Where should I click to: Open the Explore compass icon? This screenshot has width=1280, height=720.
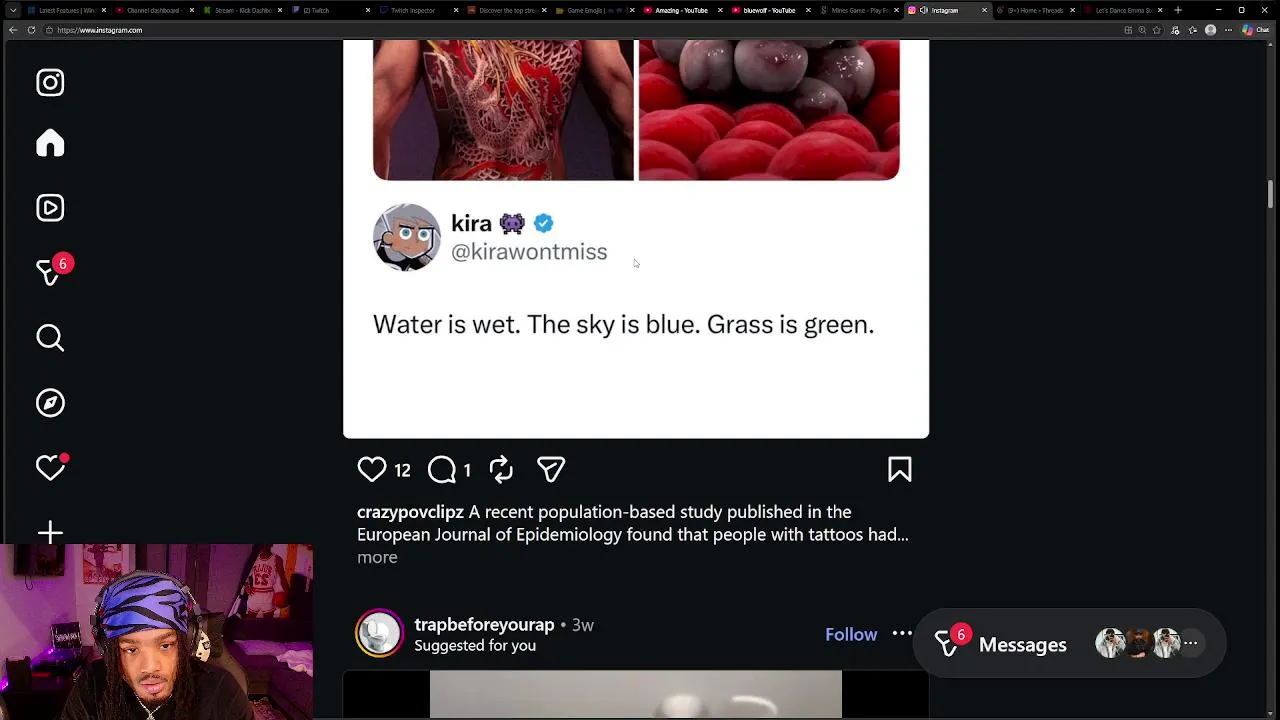point(50,403)
